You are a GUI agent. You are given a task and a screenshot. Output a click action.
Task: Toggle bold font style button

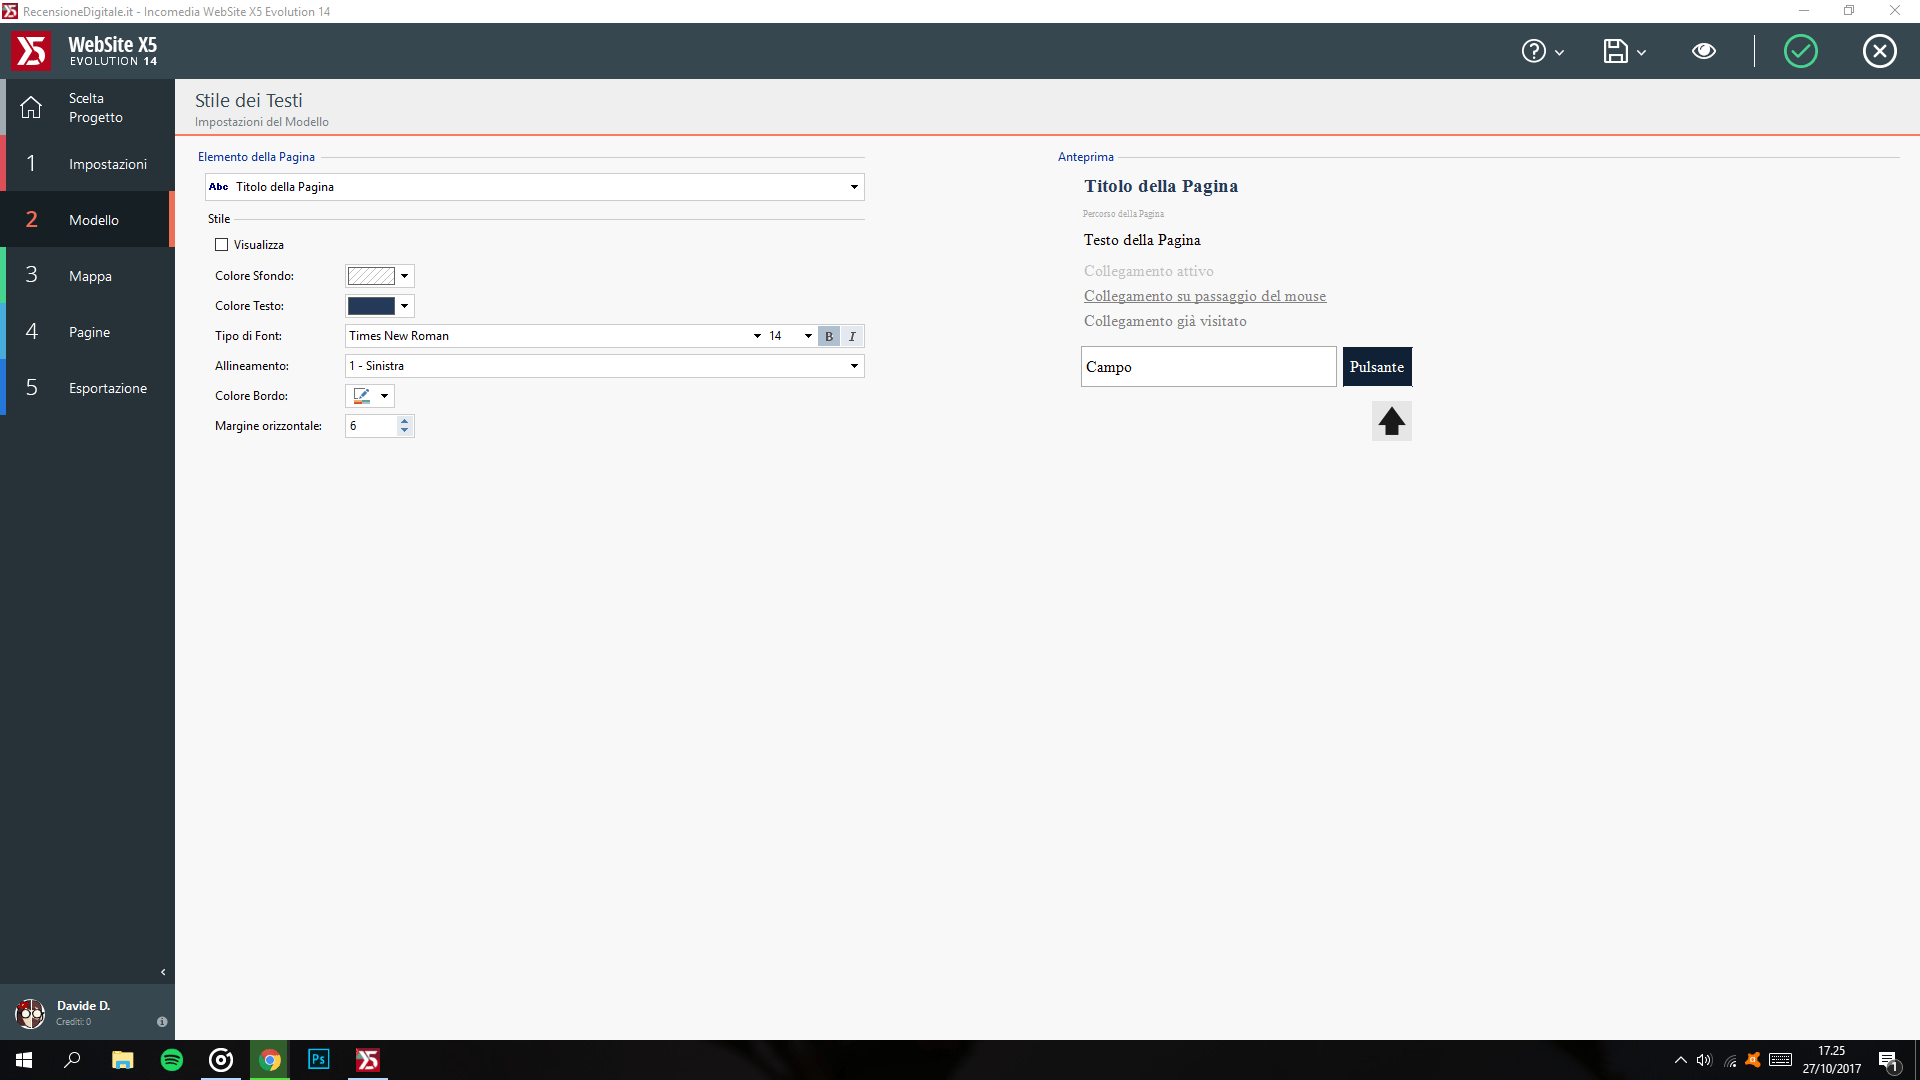(829, 336)
